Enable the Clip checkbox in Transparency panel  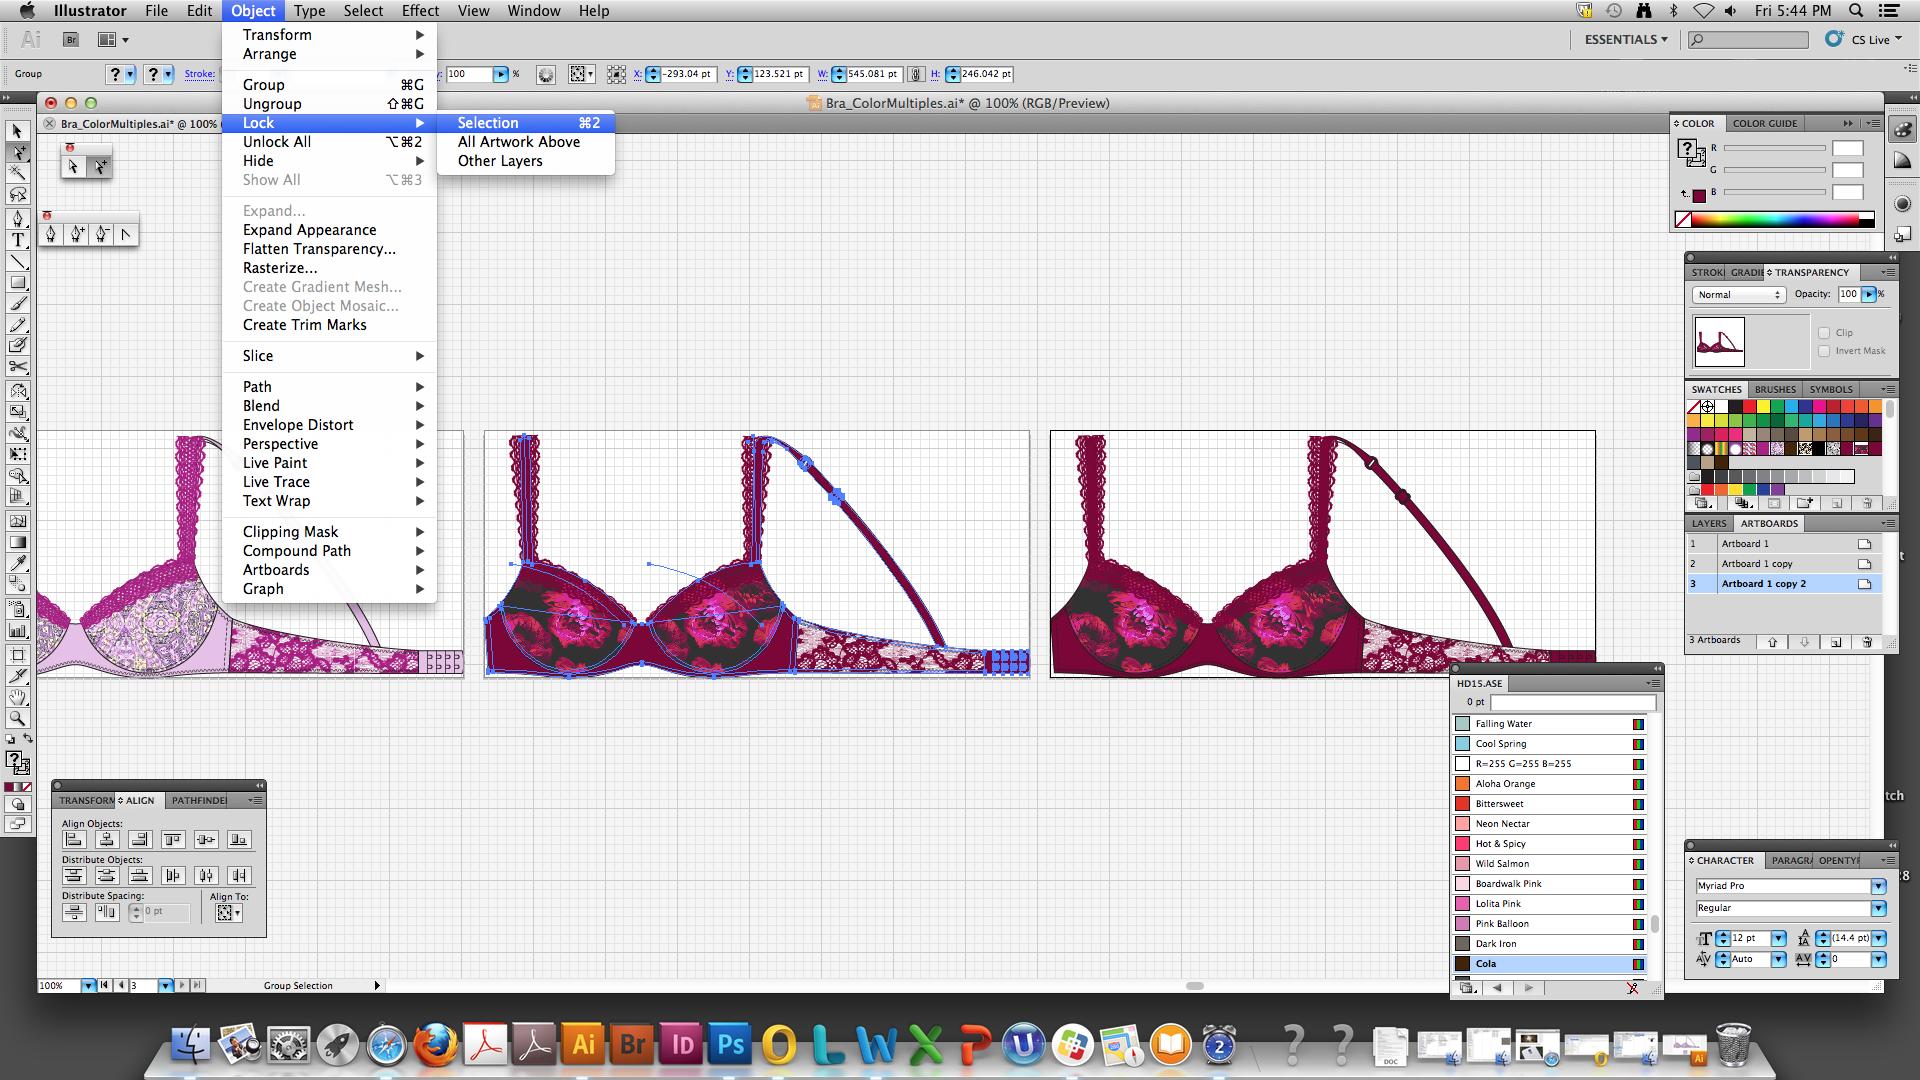[x=1824, y=333]
